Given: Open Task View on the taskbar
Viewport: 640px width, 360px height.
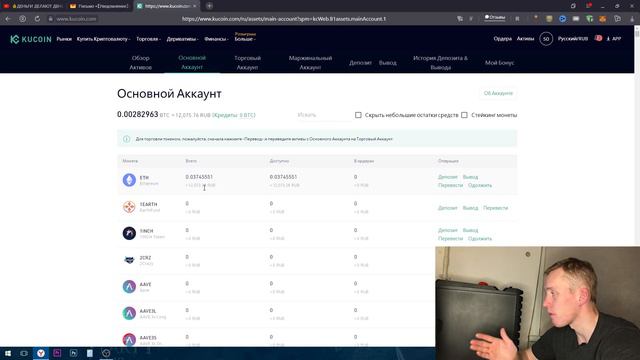Looking at the screenshot, I should 24,353.
